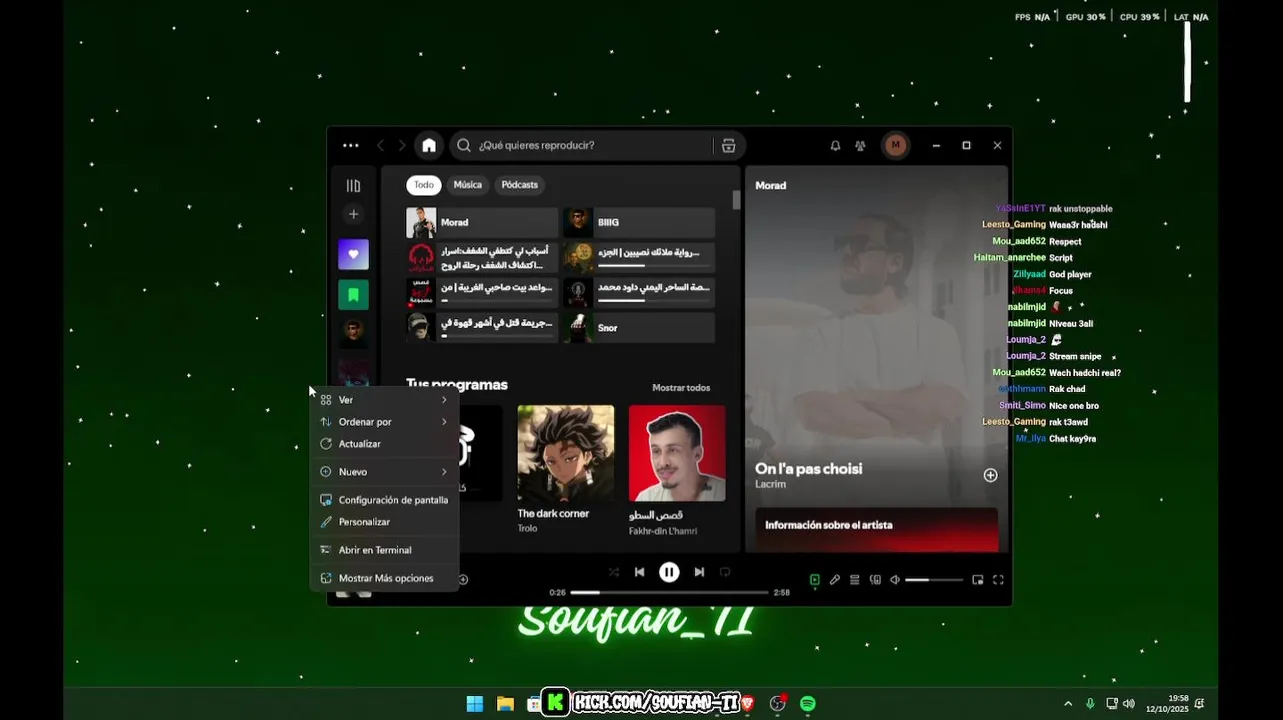Open the BIIIG shortcut tile

pyautogui.click(x=639, y=222)
